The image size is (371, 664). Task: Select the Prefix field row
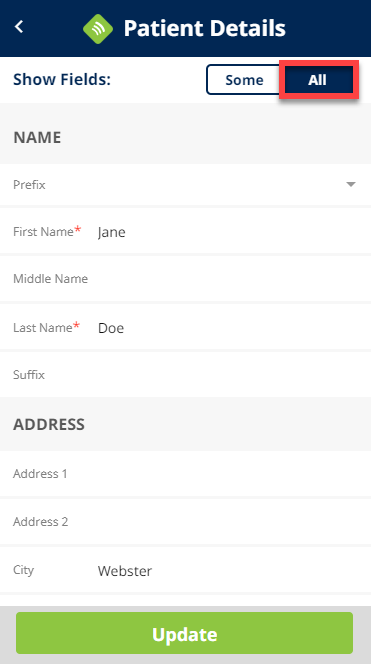point(186,185)
